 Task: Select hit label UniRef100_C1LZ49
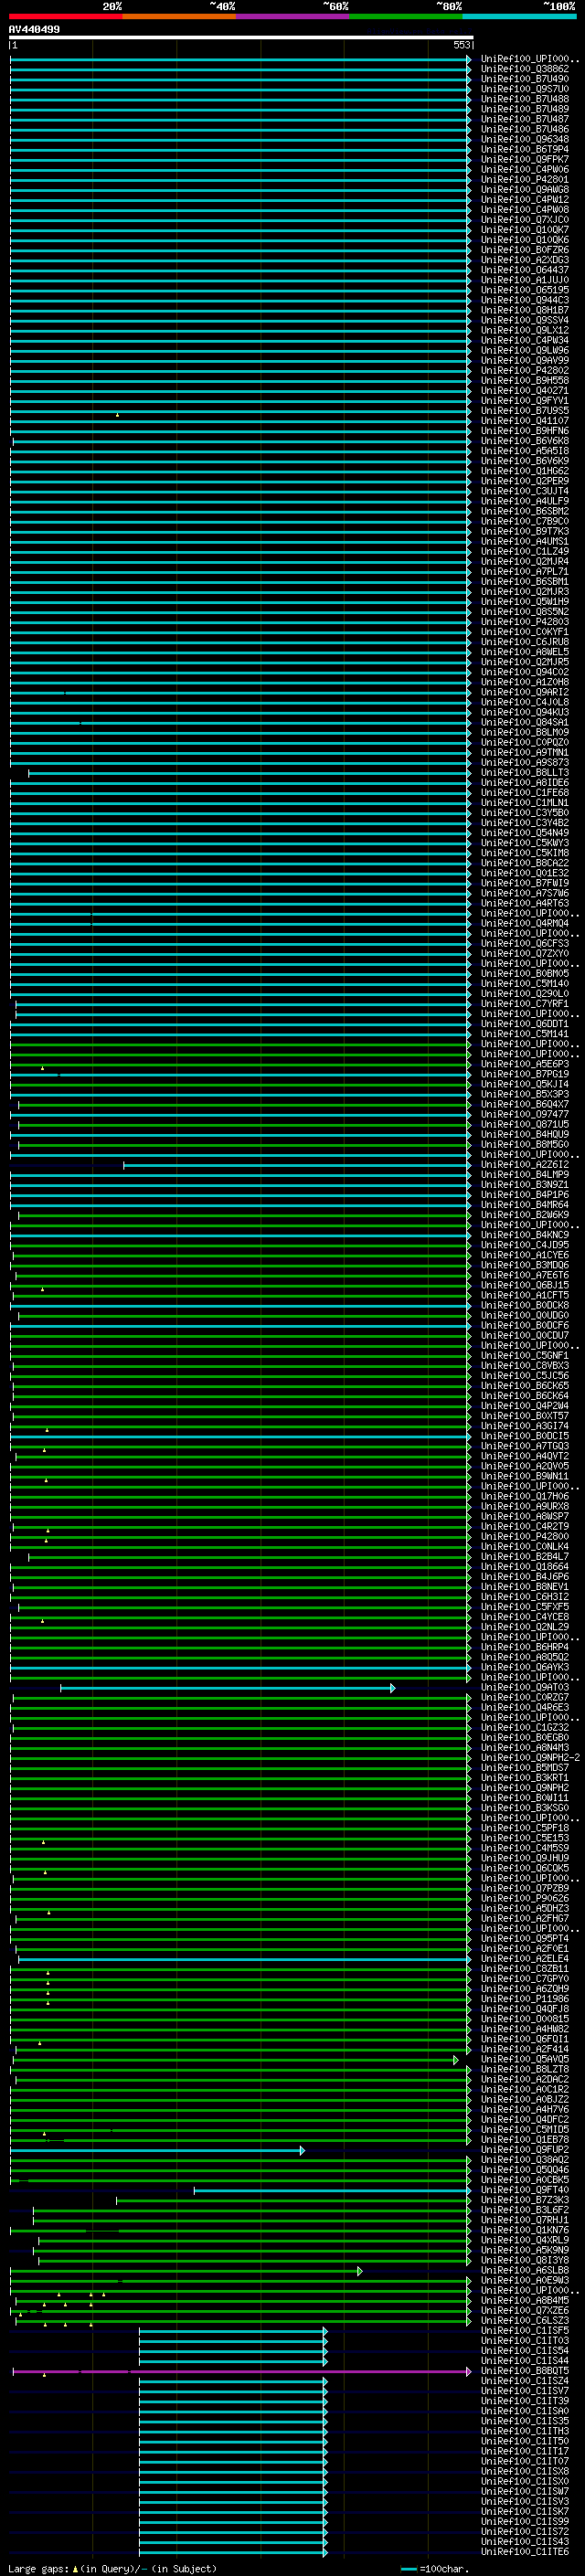click(524, 551)
